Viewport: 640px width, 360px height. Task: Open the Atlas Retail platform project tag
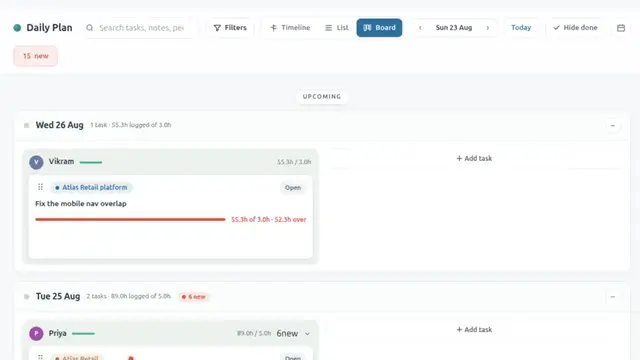coord(91,187)
